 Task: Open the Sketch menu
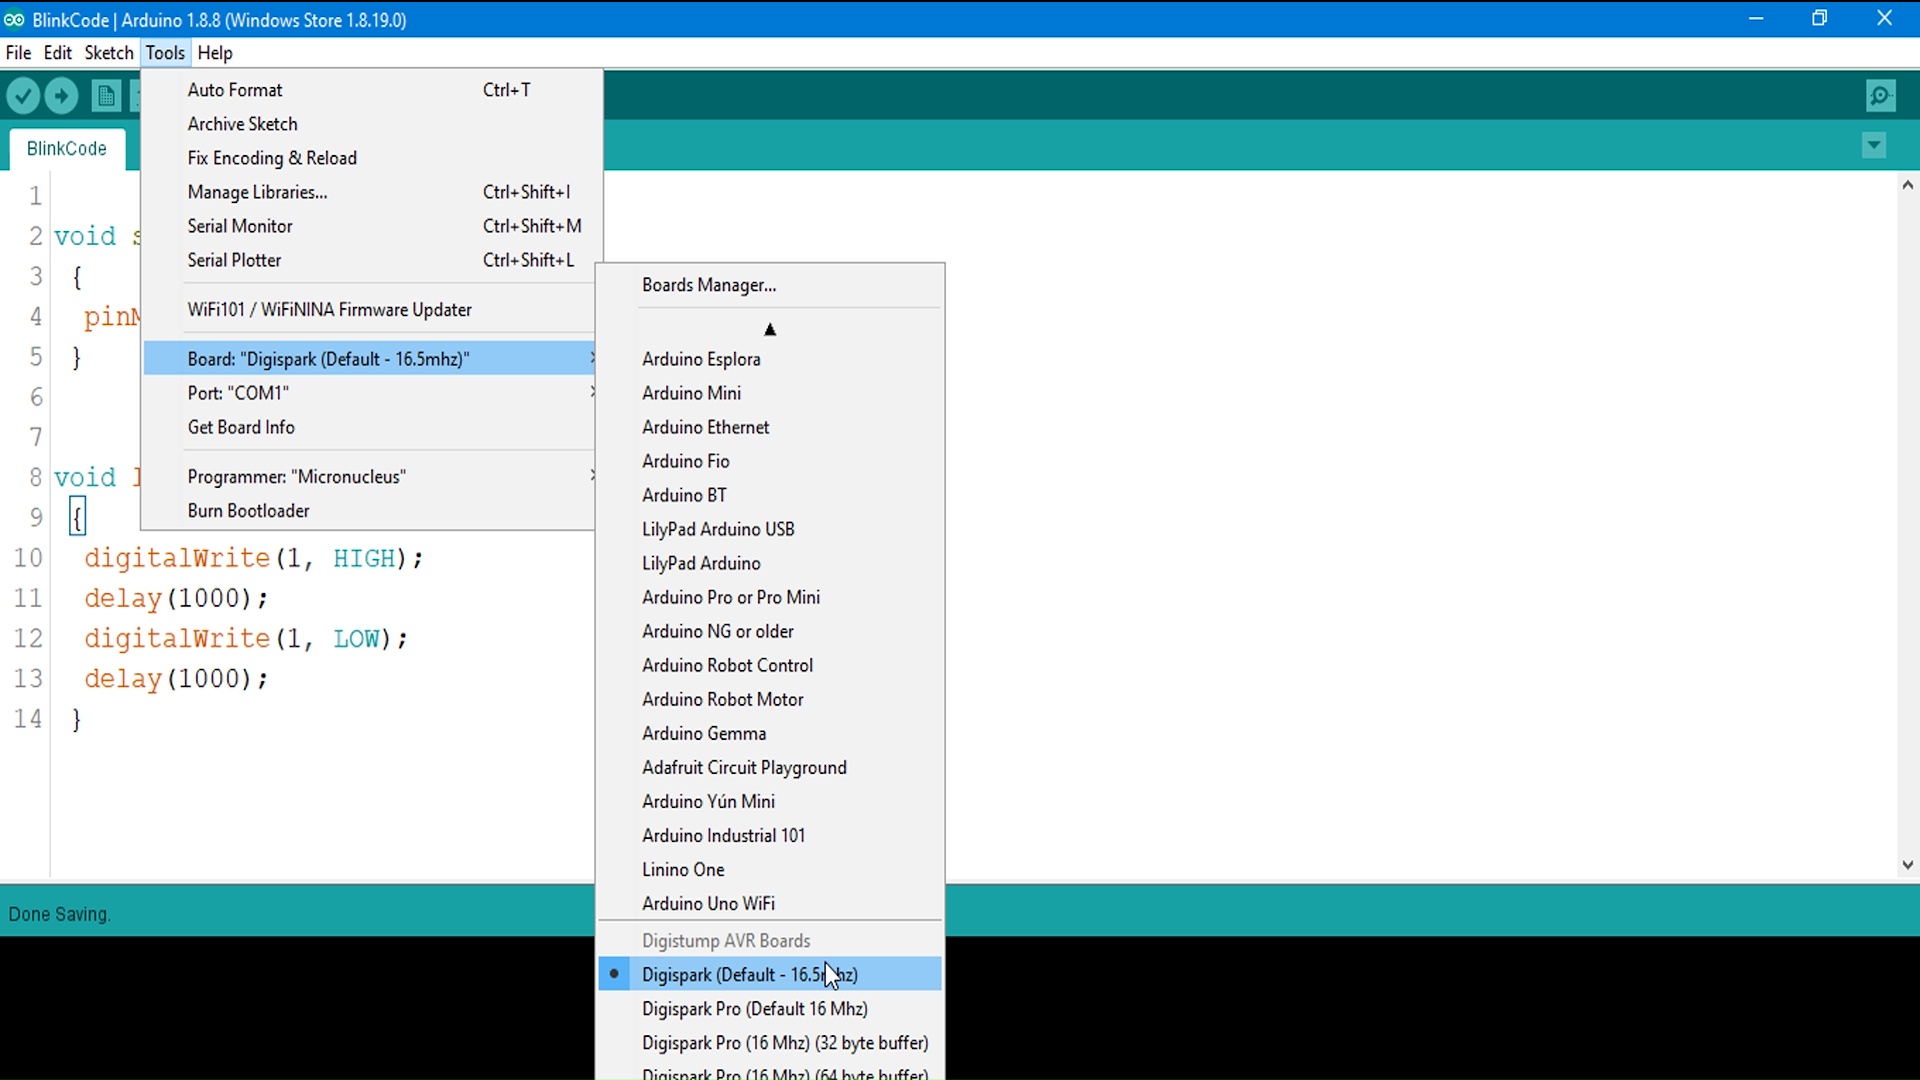point(109,53)
